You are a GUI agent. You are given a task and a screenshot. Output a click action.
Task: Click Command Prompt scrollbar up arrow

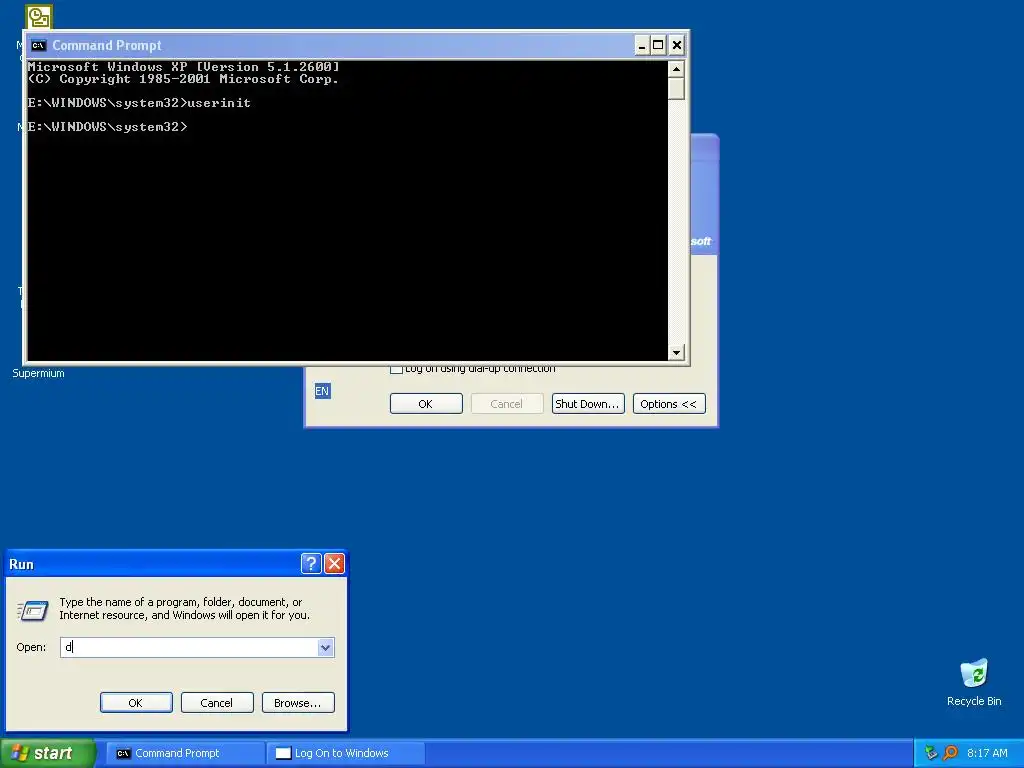click(676, 69)
